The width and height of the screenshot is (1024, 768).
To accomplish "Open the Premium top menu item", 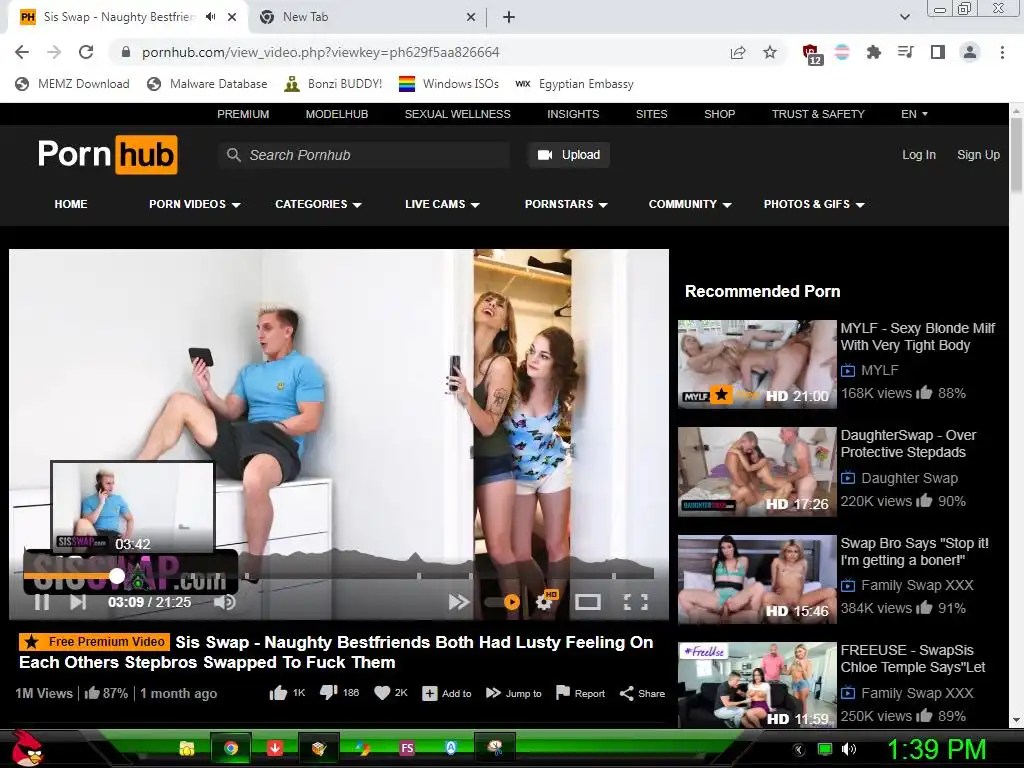I will (x=243, y=114).
